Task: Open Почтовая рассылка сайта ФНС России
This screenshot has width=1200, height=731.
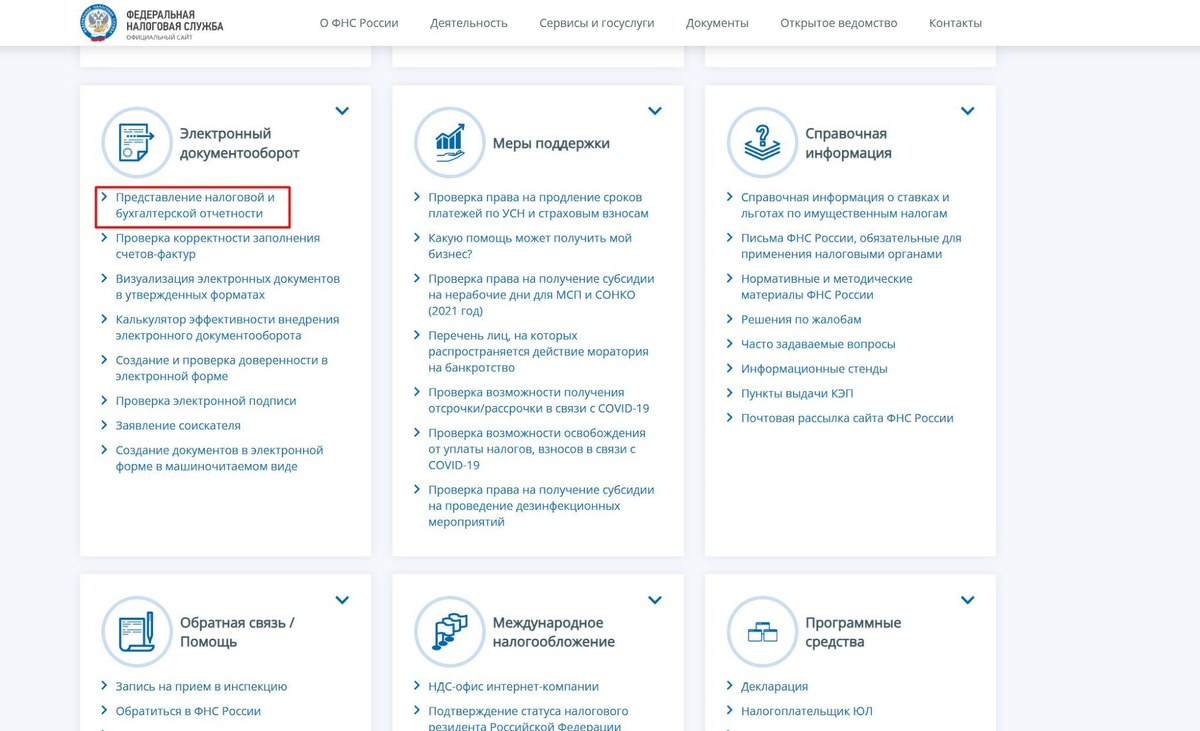Action: coord(847,418)
